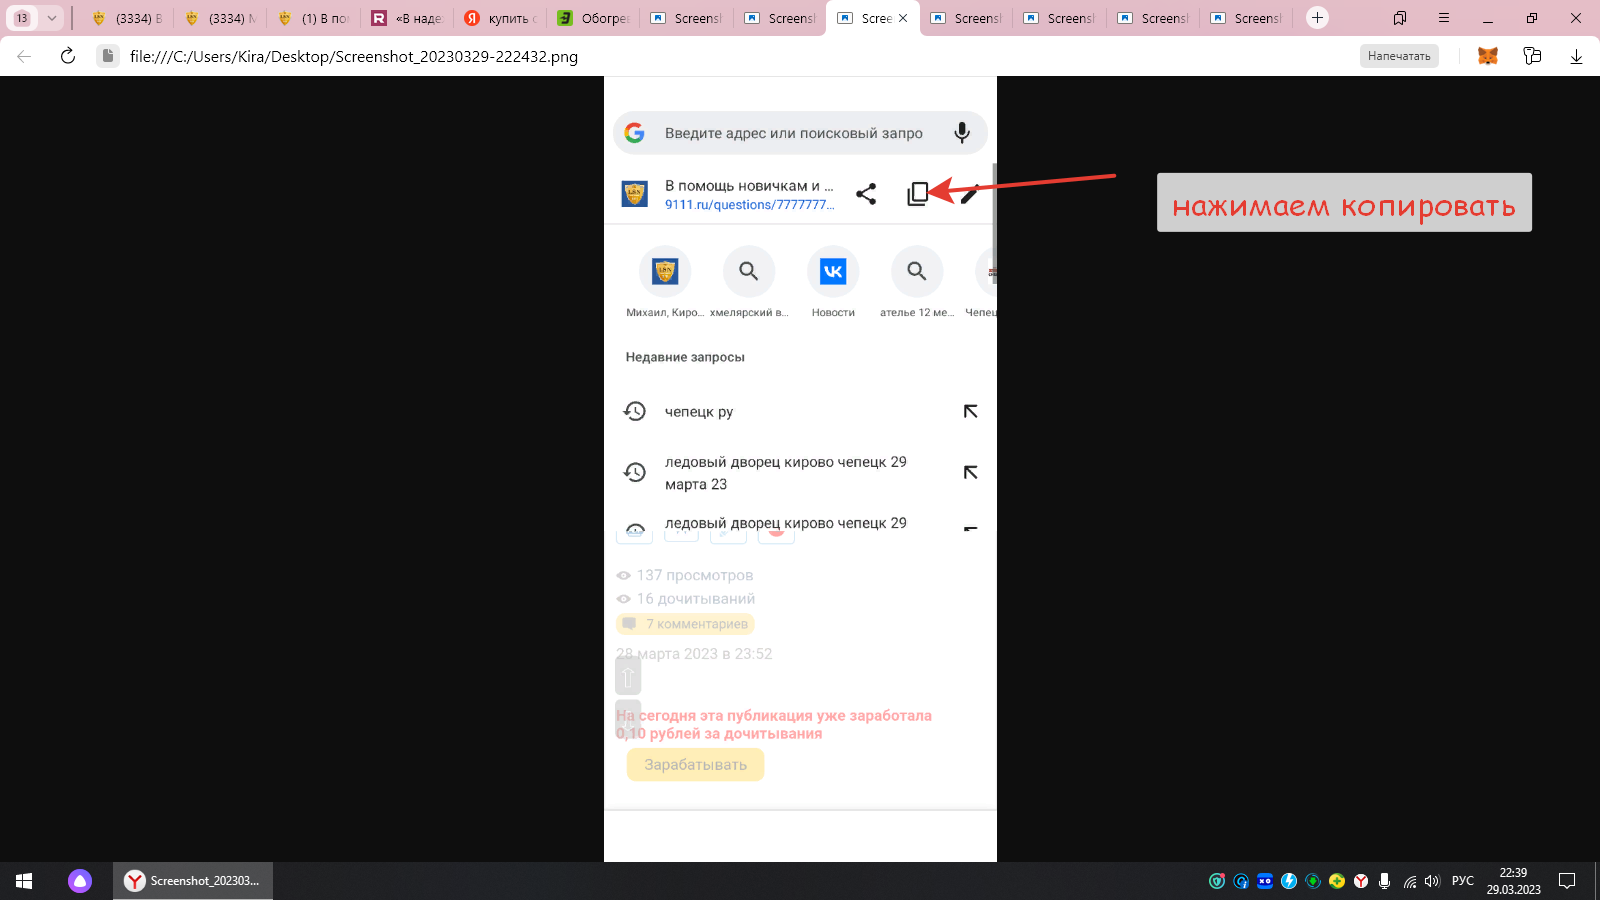Click the volume icon in system tray

[1432, 881]
